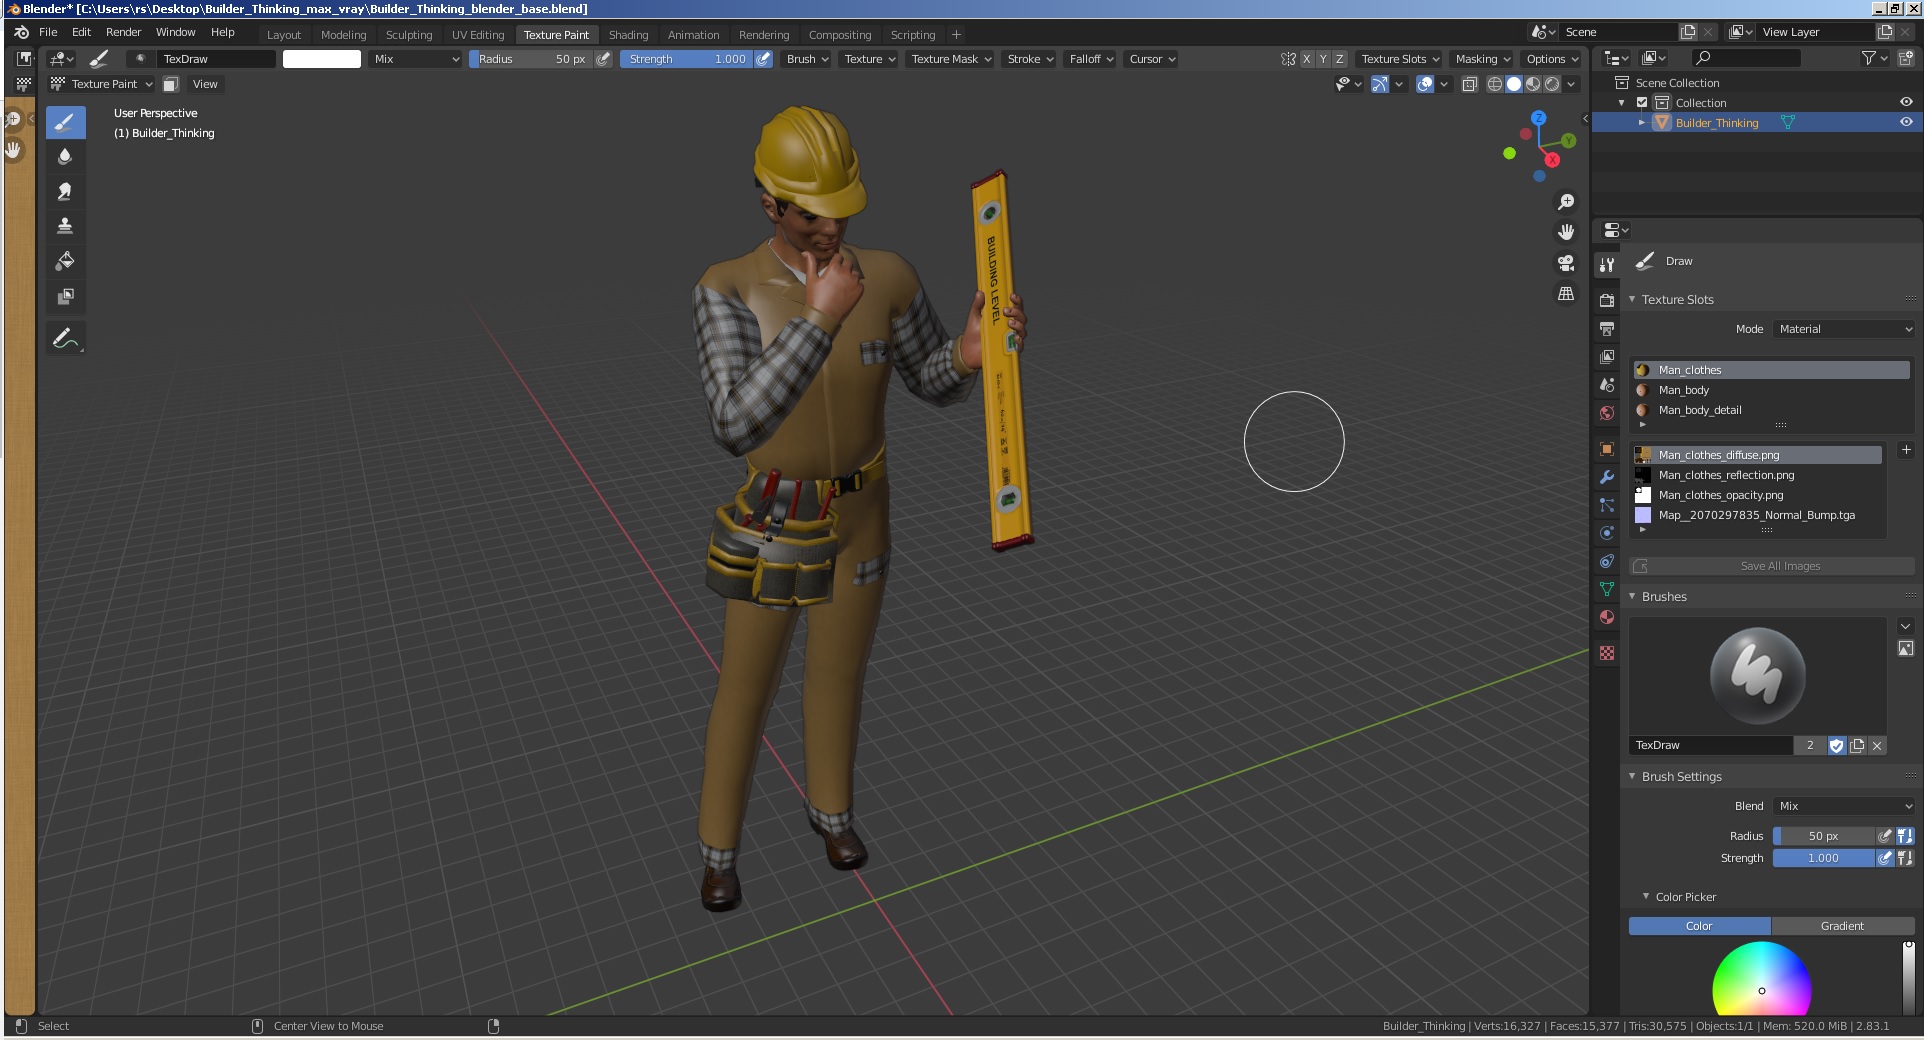Select Man_clothes_reflection.png texture
Image resolution: width=1924 pixels, height=1040 pixels.
tap(1757, 475)
